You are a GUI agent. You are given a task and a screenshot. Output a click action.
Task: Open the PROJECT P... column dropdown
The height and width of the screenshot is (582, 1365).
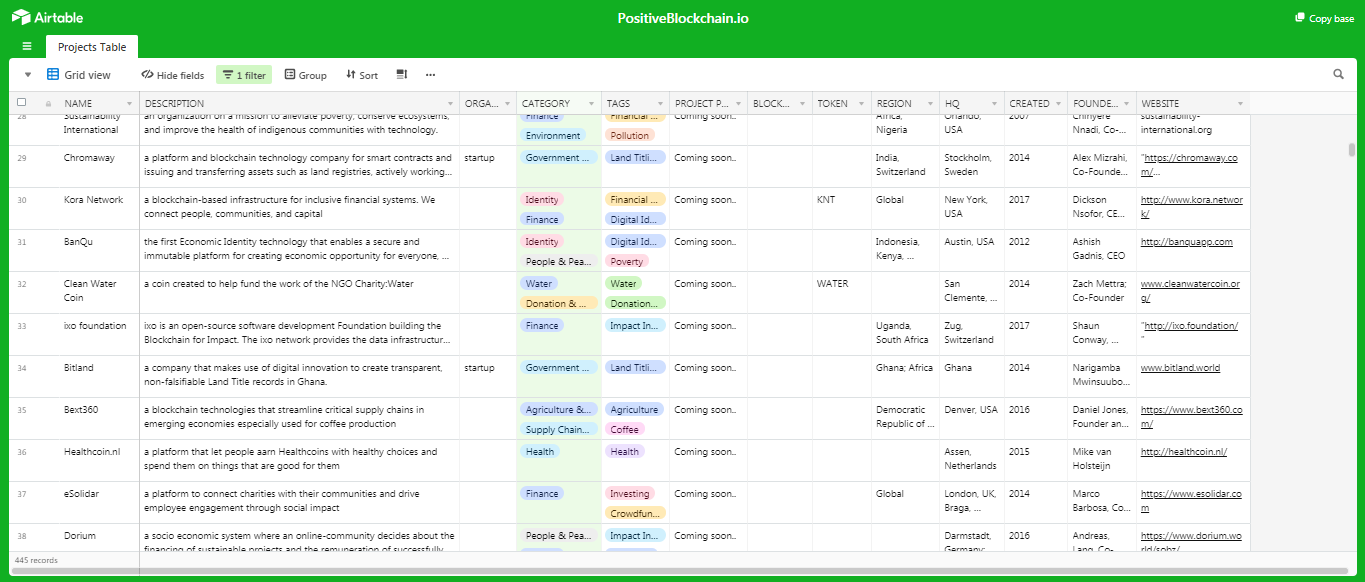[738, 104]
